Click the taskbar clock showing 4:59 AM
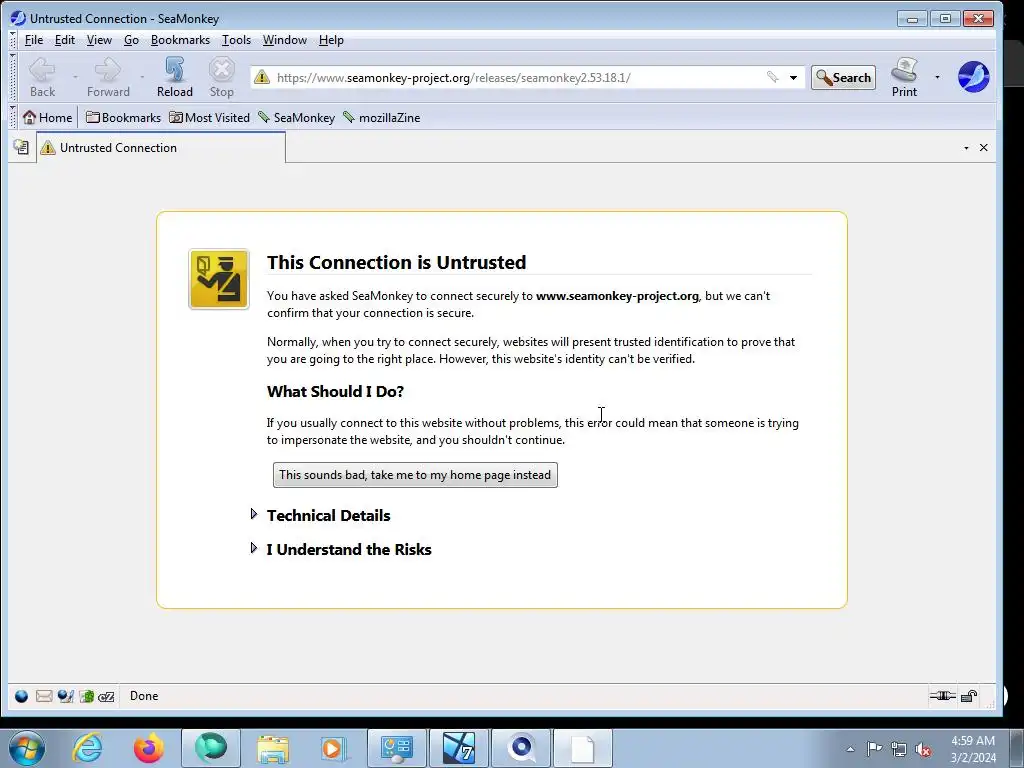 tap(973, 749)
